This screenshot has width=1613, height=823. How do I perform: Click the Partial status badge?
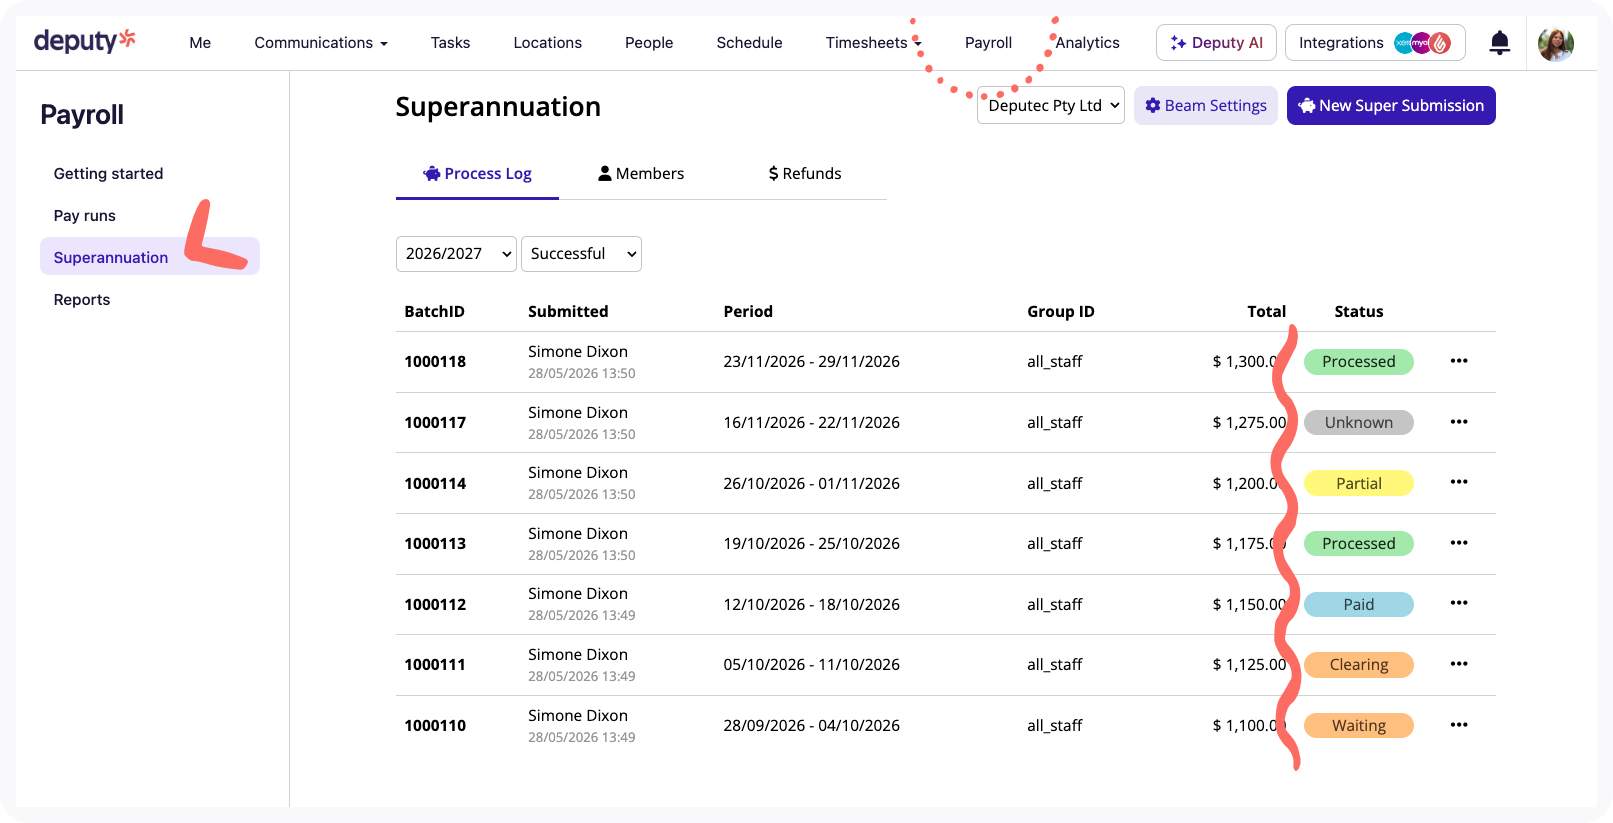(1358, 484)
